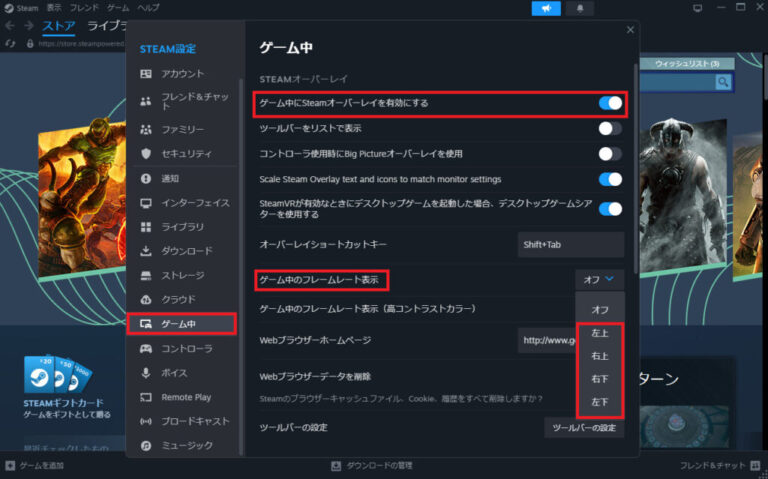This screenshot has height=479, width=768.
Task: Click the blue announcements megaphone icon
Action: tap(546, 8)
